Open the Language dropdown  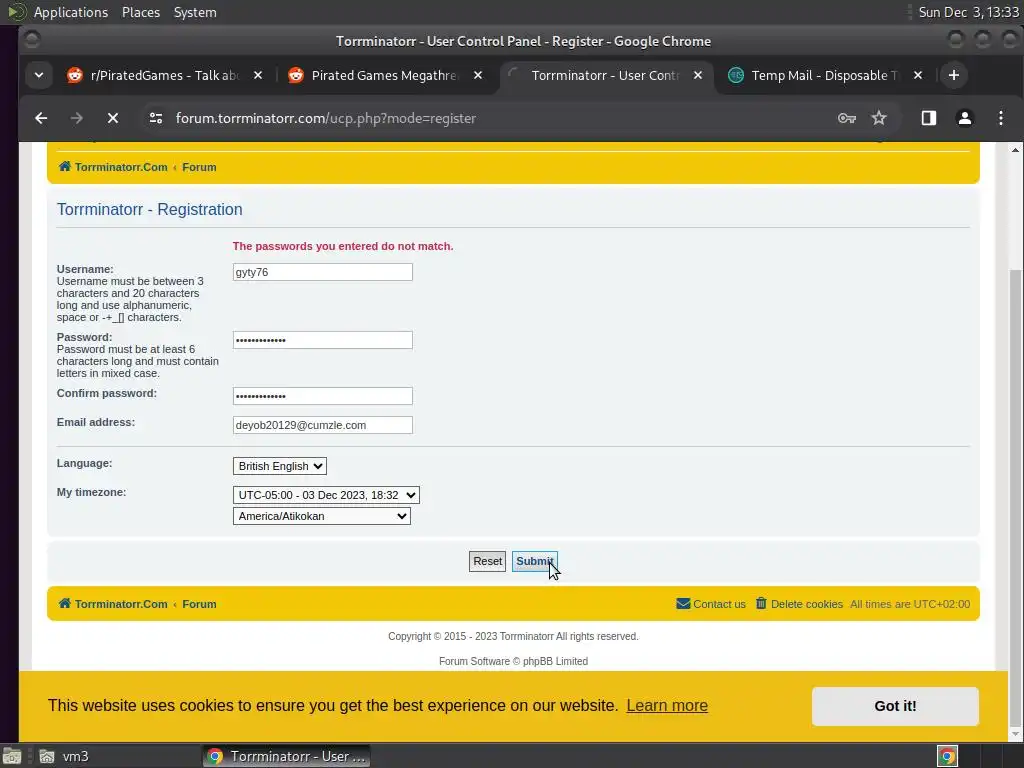pos(280,466)
